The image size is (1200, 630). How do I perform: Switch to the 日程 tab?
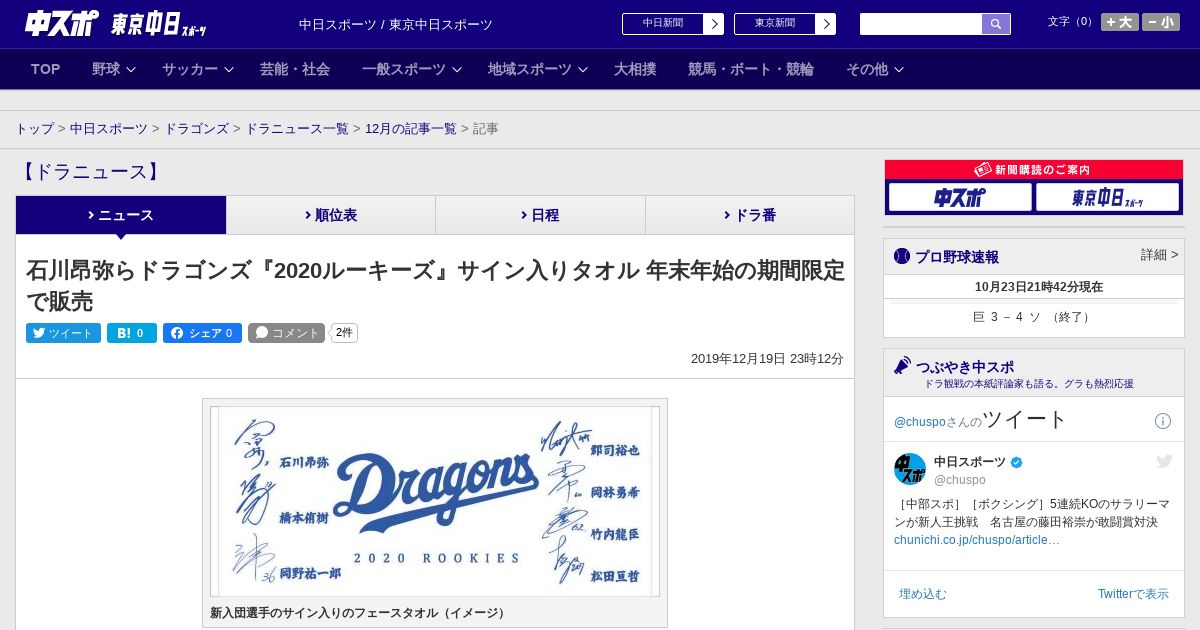point(541,215)
